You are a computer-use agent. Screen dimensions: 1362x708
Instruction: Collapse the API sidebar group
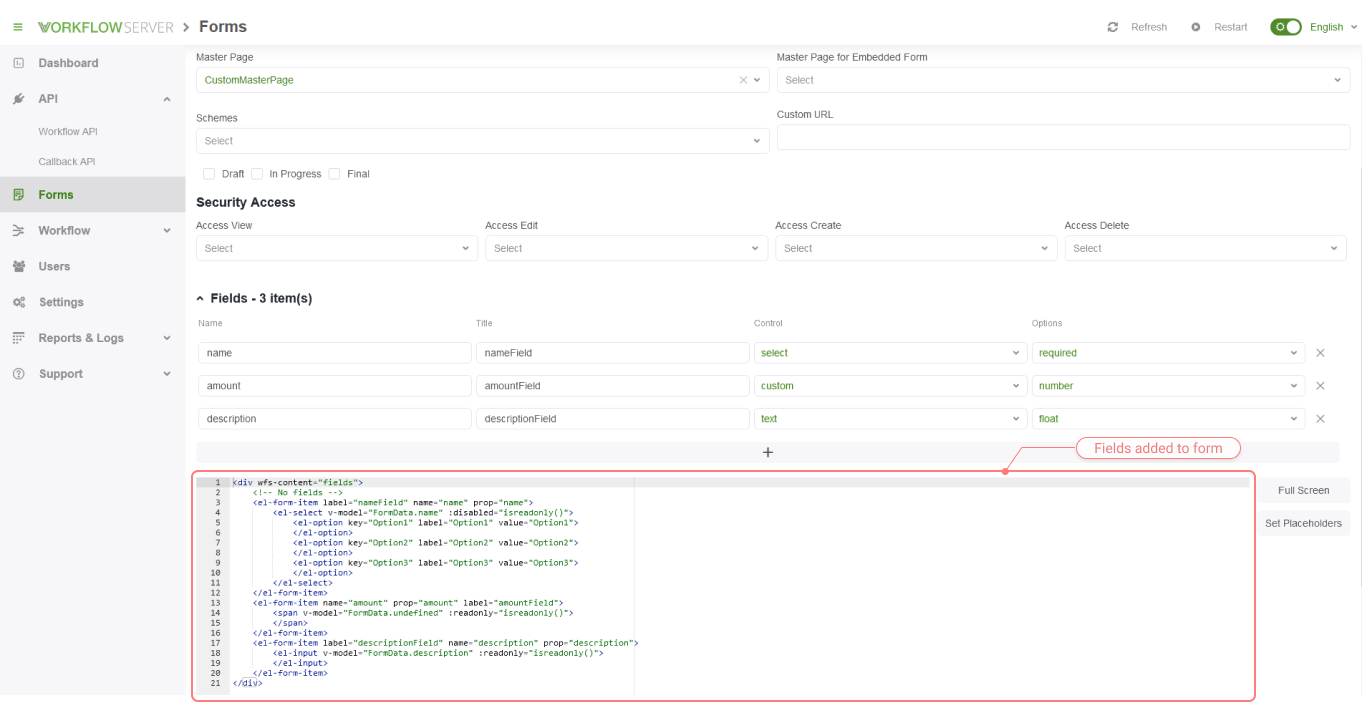pos(167,99)
